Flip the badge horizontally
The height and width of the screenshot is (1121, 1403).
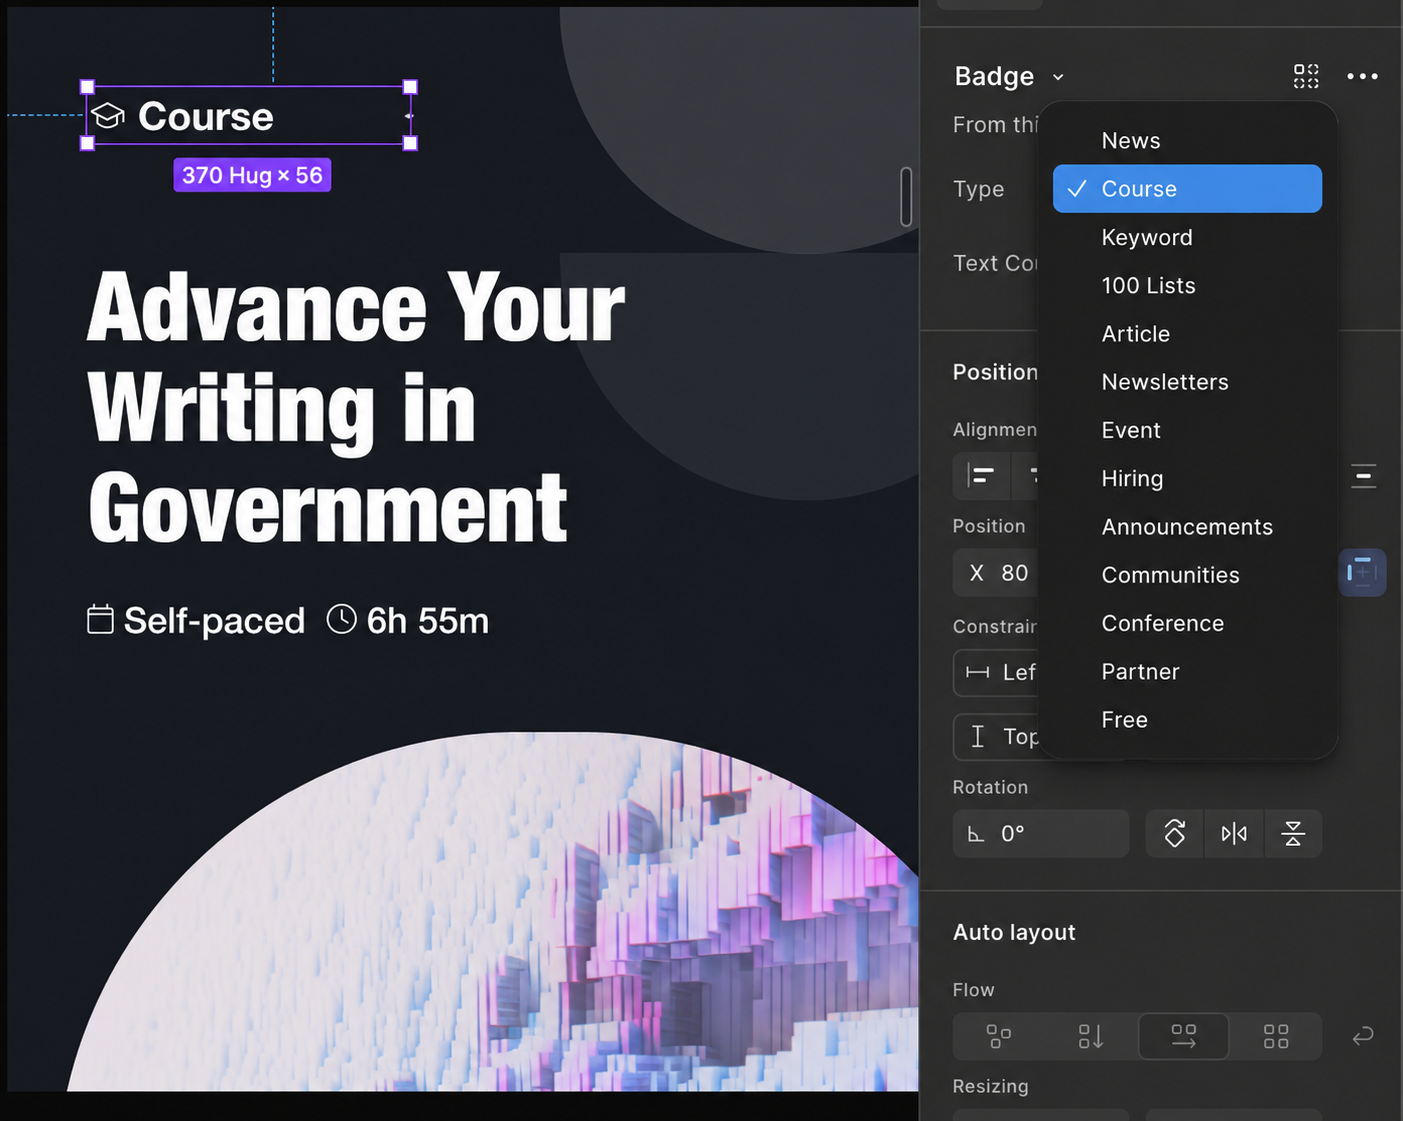click(1234, 834)
